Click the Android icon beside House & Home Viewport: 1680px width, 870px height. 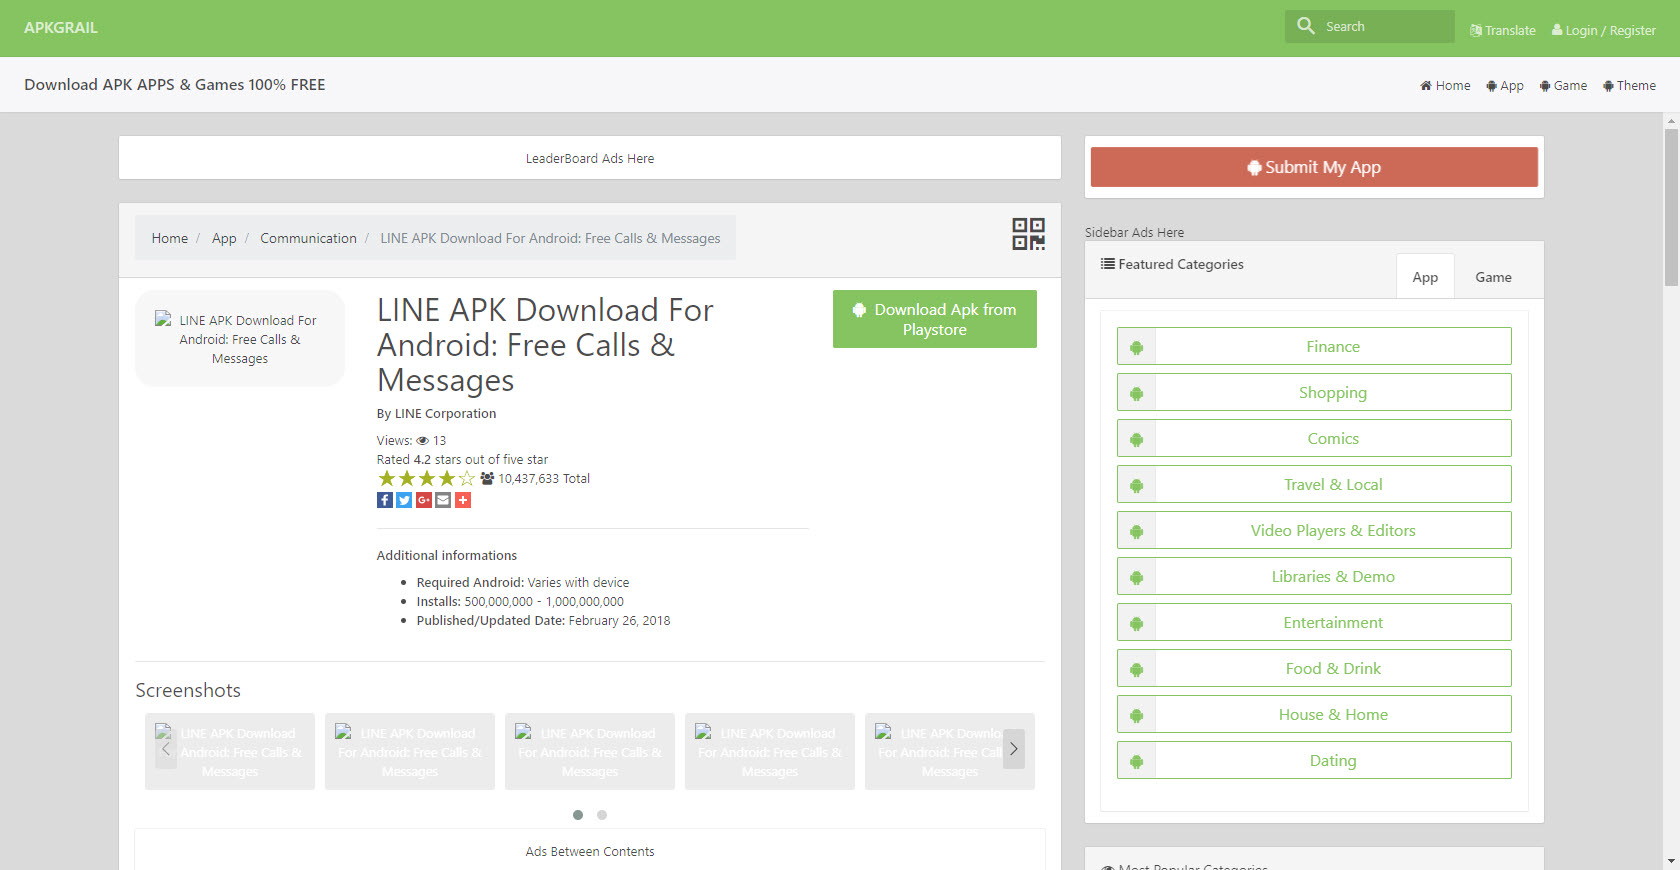[x=1137, y=715]
